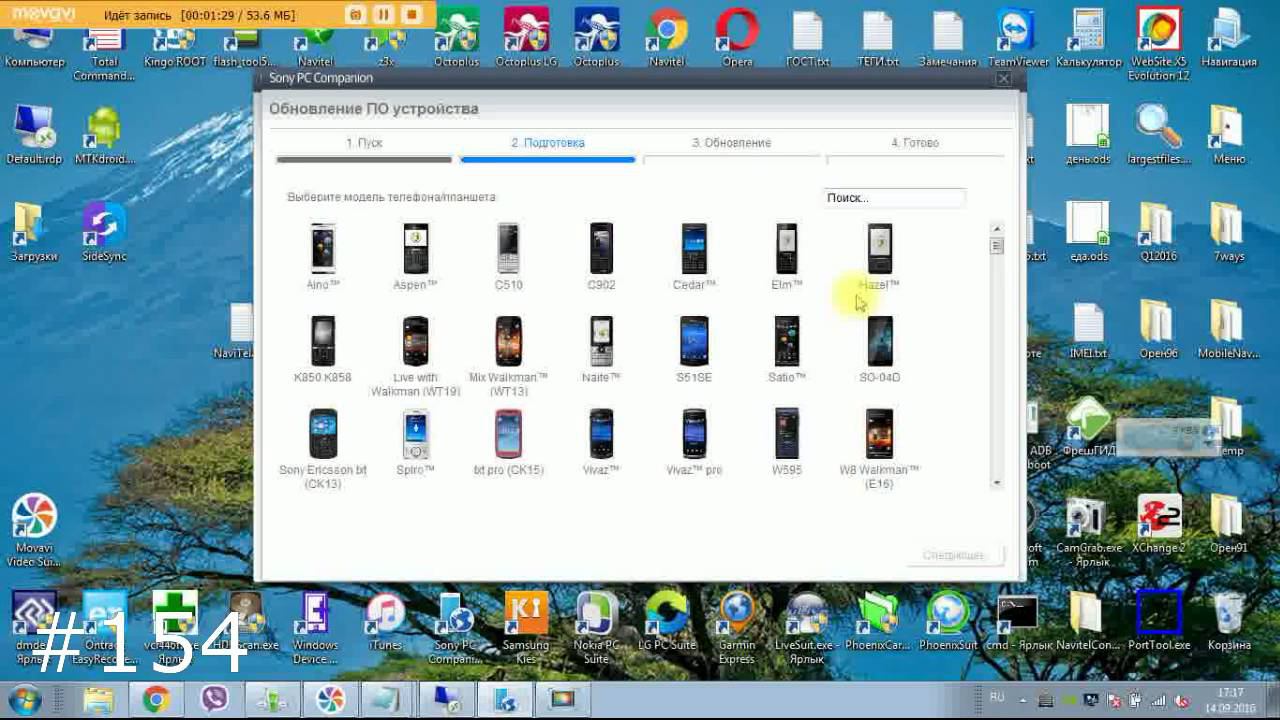Pick the Satio phone model
1280x720 pixels.
coord(787,349)
